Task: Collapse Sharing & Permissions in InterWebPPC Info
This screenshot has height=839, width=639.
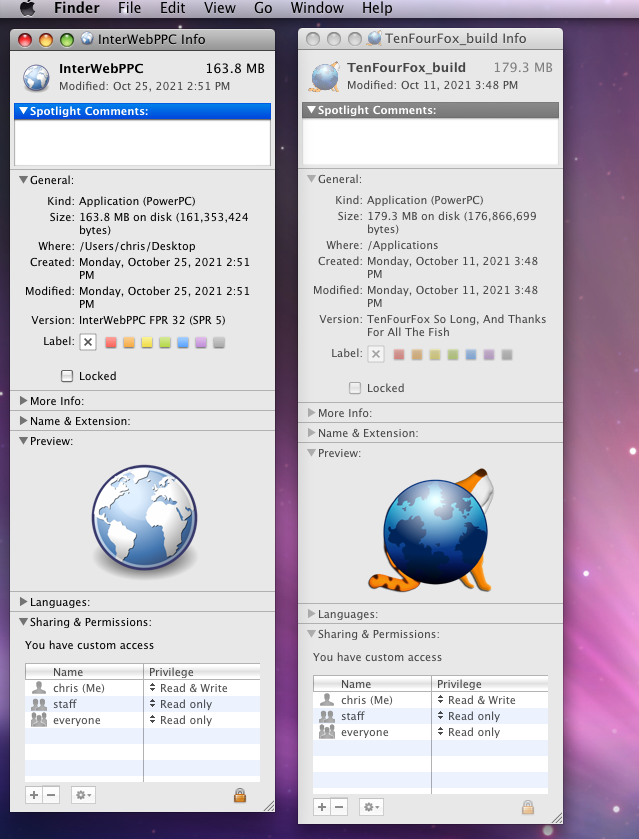Action: [x=23, y=622]
